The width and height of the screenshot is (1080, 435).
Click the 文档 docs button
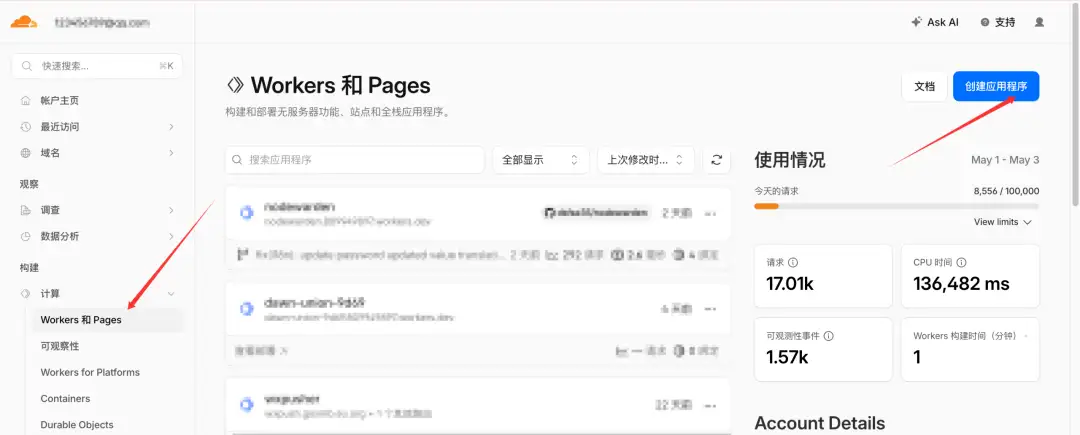point(924,87)
